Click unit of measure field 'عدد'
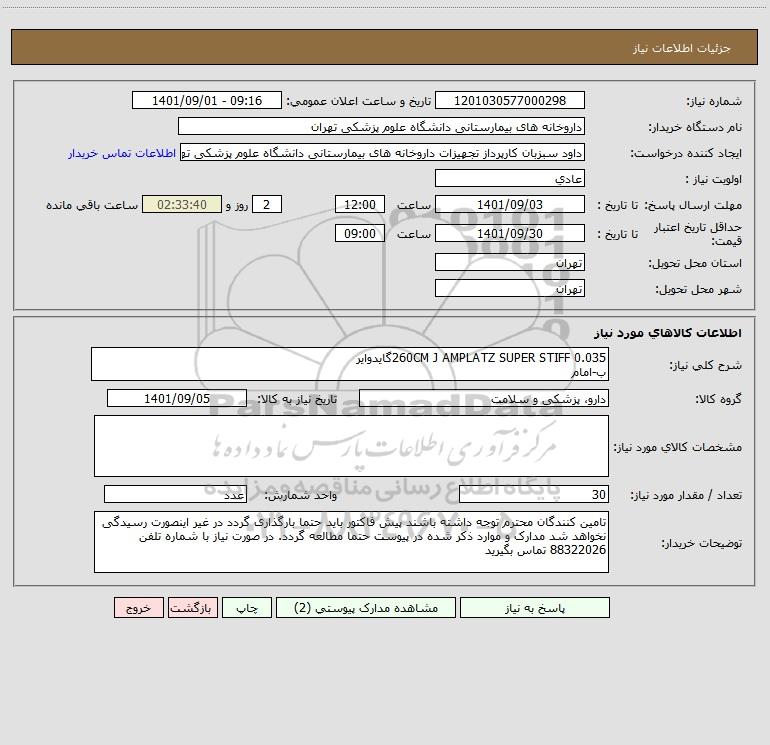Viewport: 770px width, 745px height. [x=175, y=494]
